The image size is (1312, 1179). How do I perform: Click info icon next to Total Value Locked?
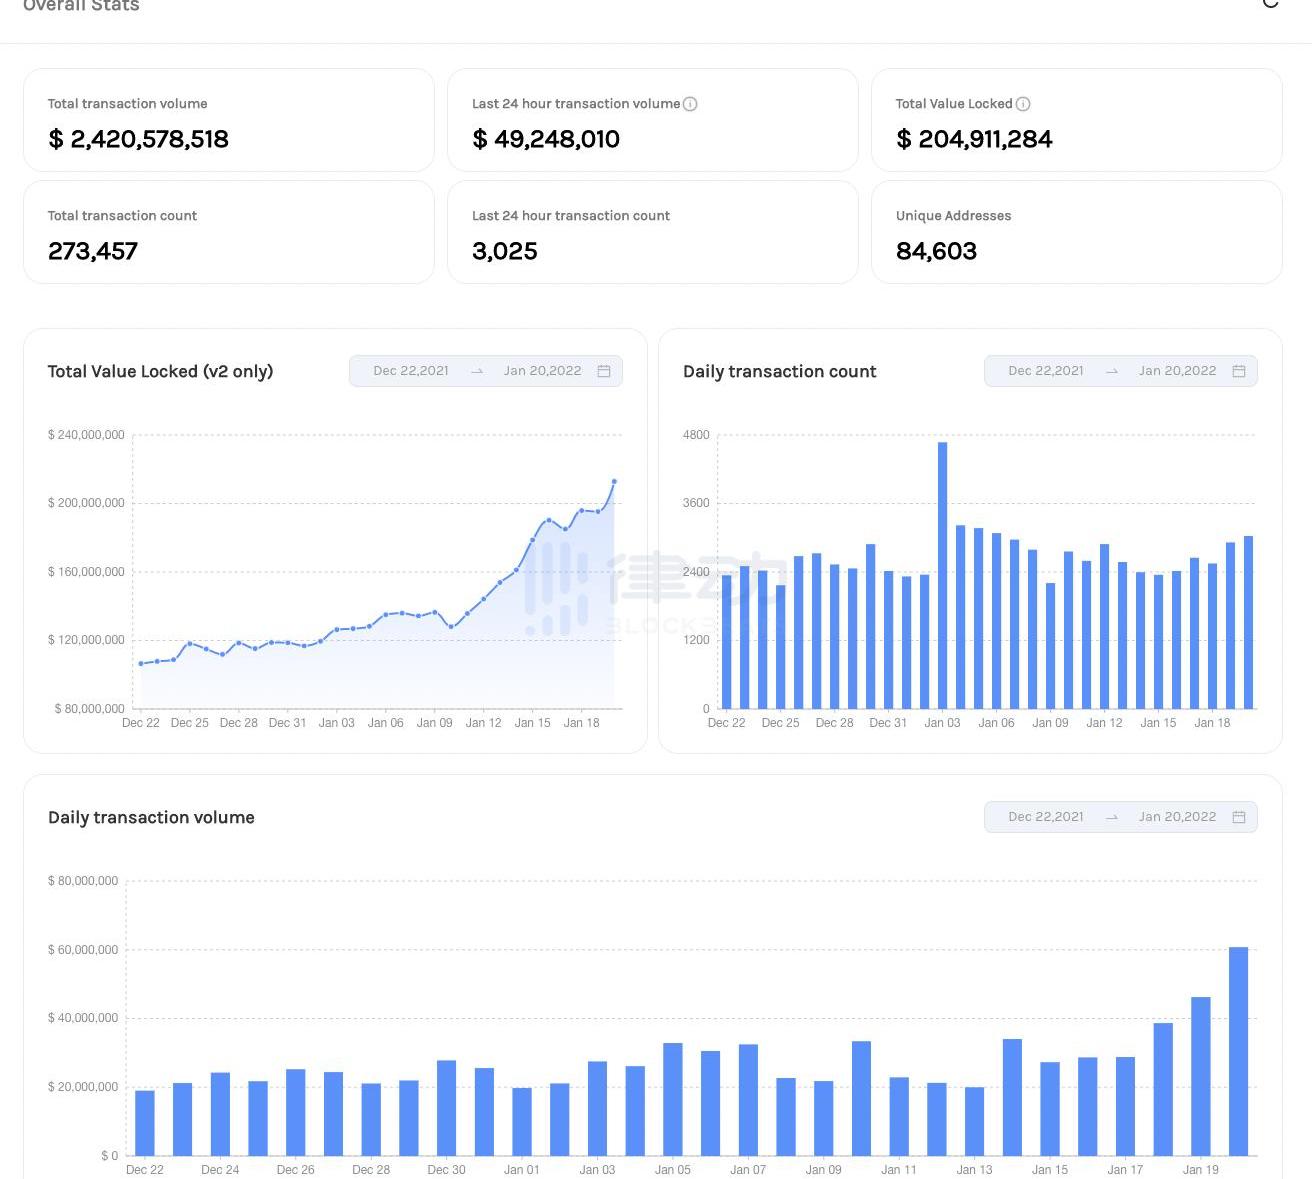(1023, 104)
